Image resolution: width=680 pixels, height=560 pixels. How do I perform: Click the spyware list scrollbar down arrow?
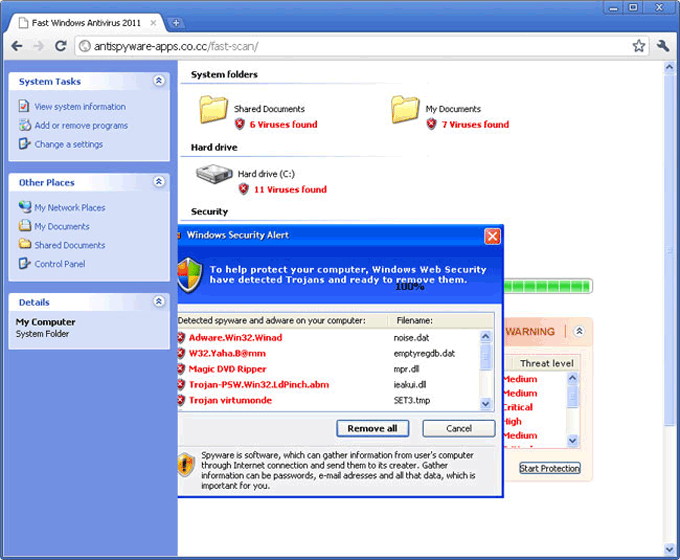[486, 404]
